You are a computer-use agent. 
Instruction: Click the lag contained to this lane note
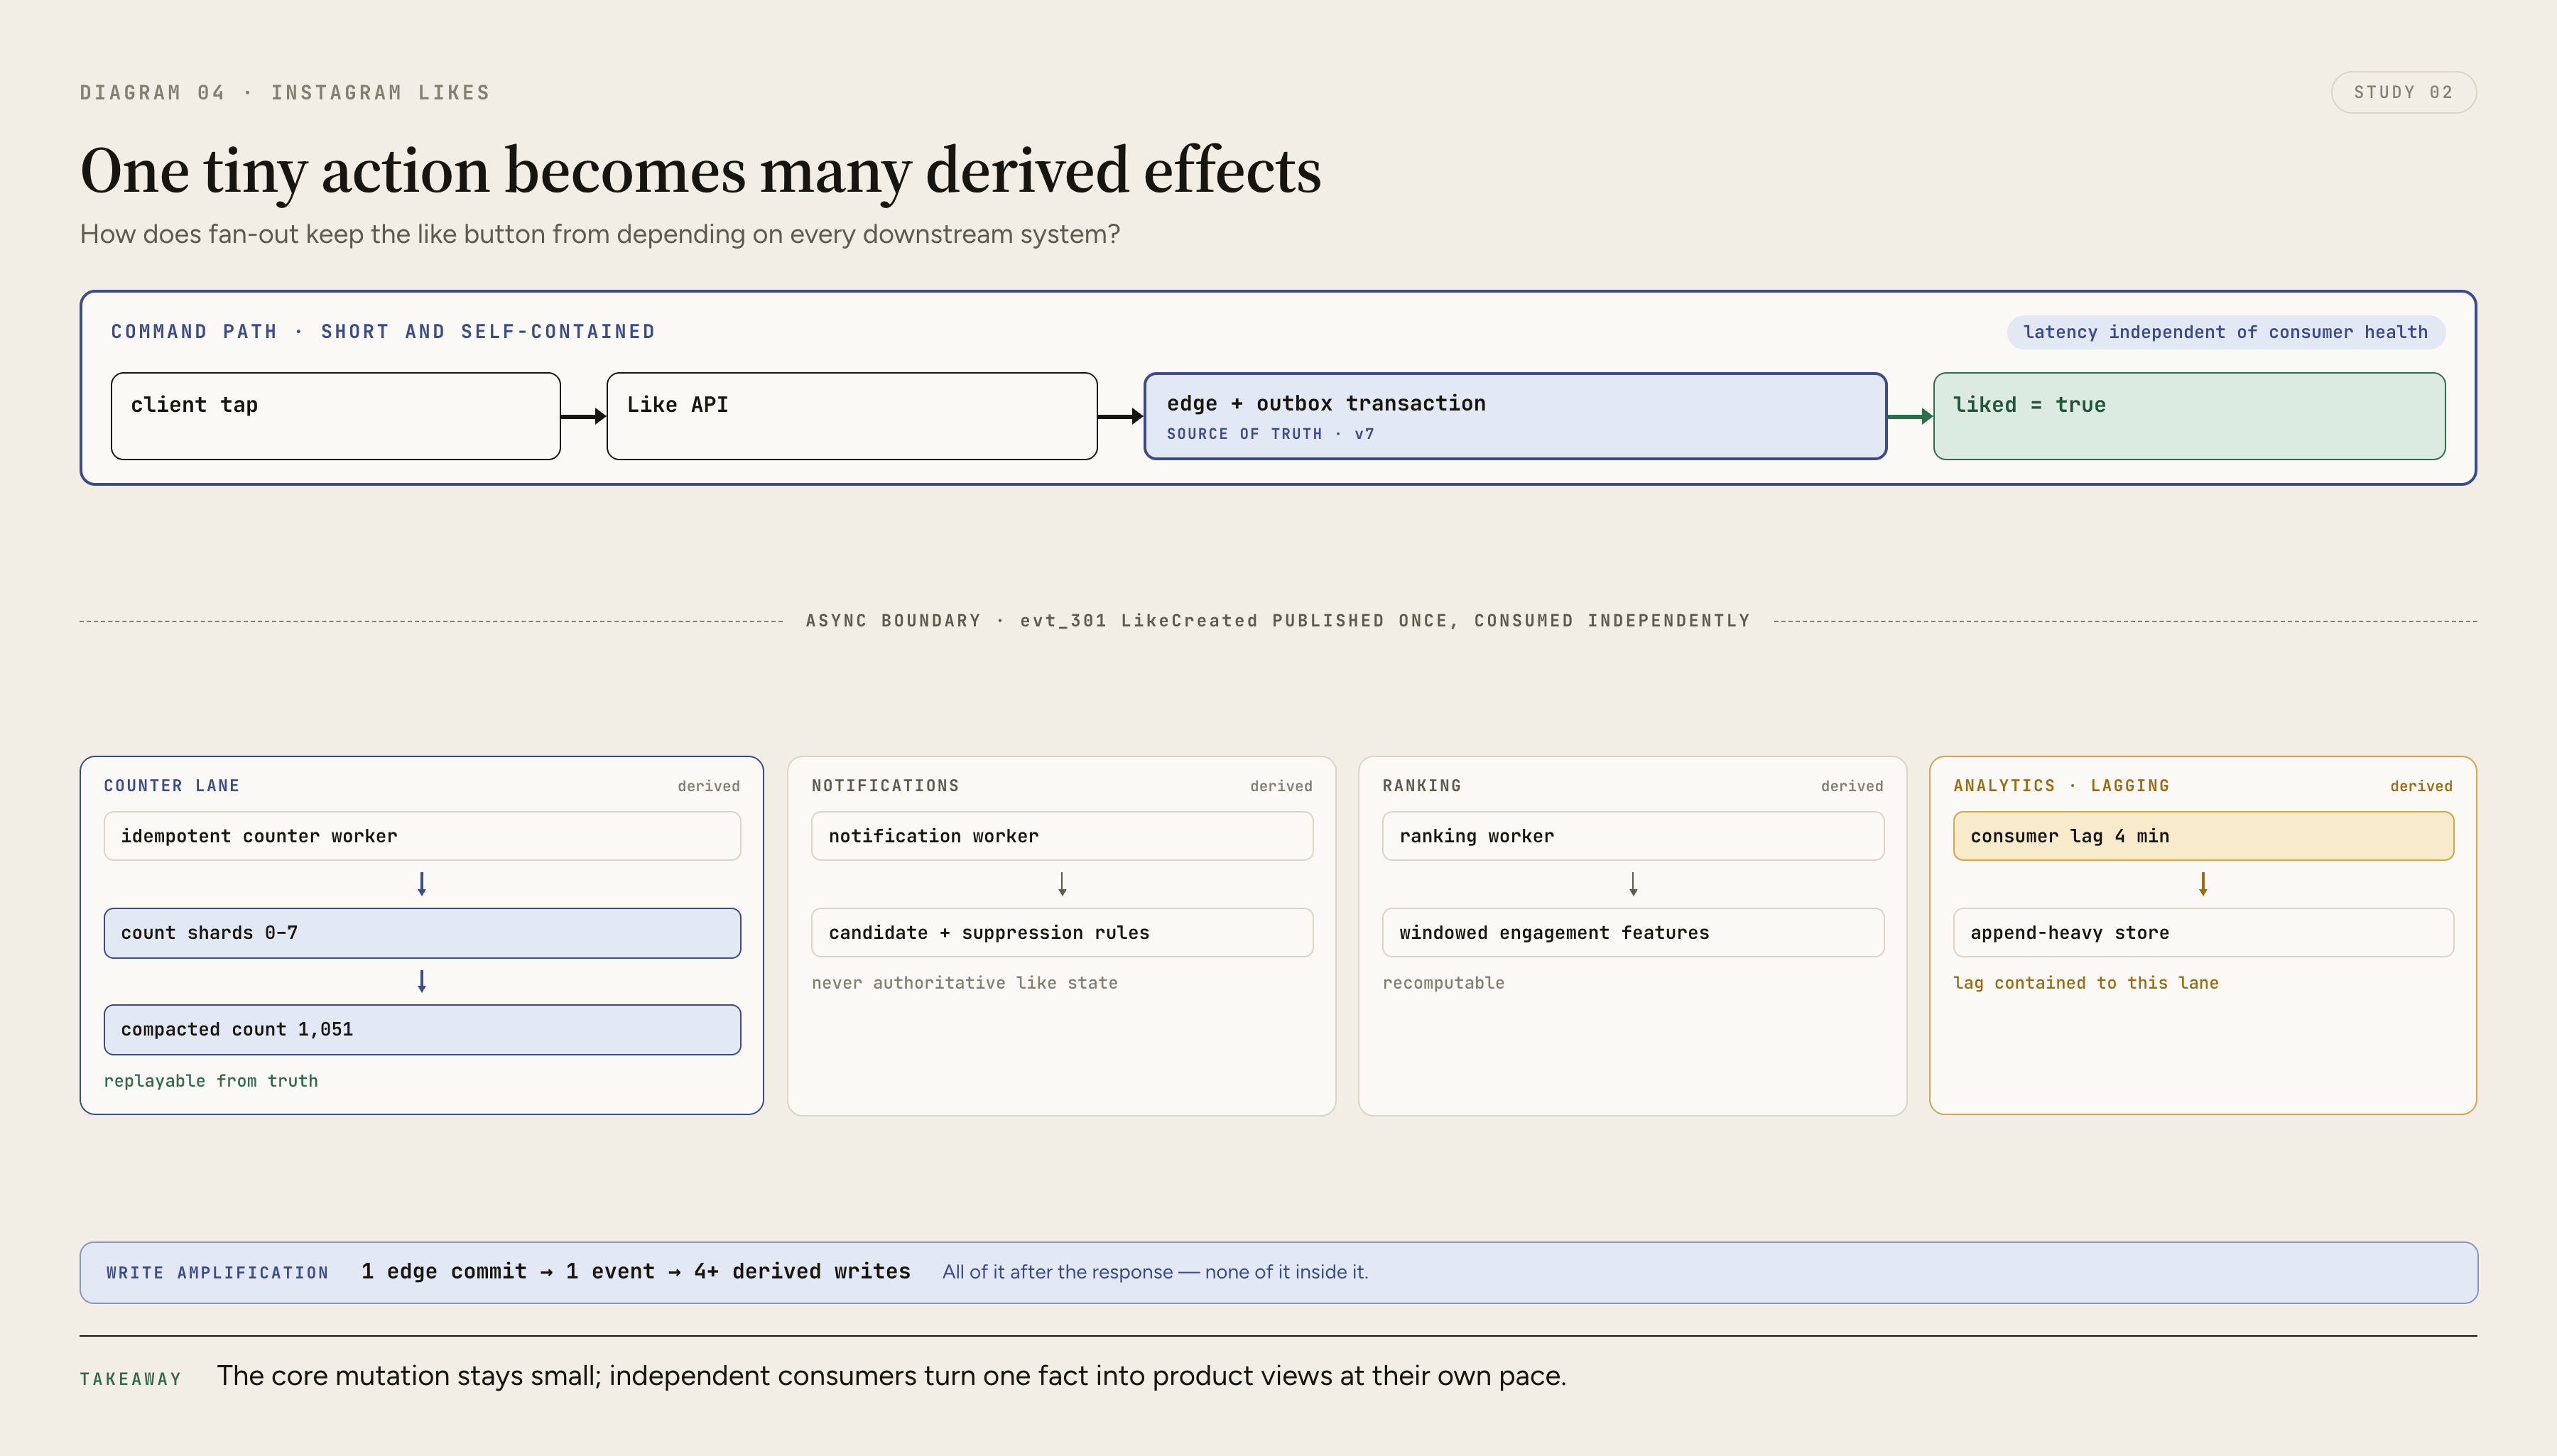pyautogui.click(x=2086, y=983)
